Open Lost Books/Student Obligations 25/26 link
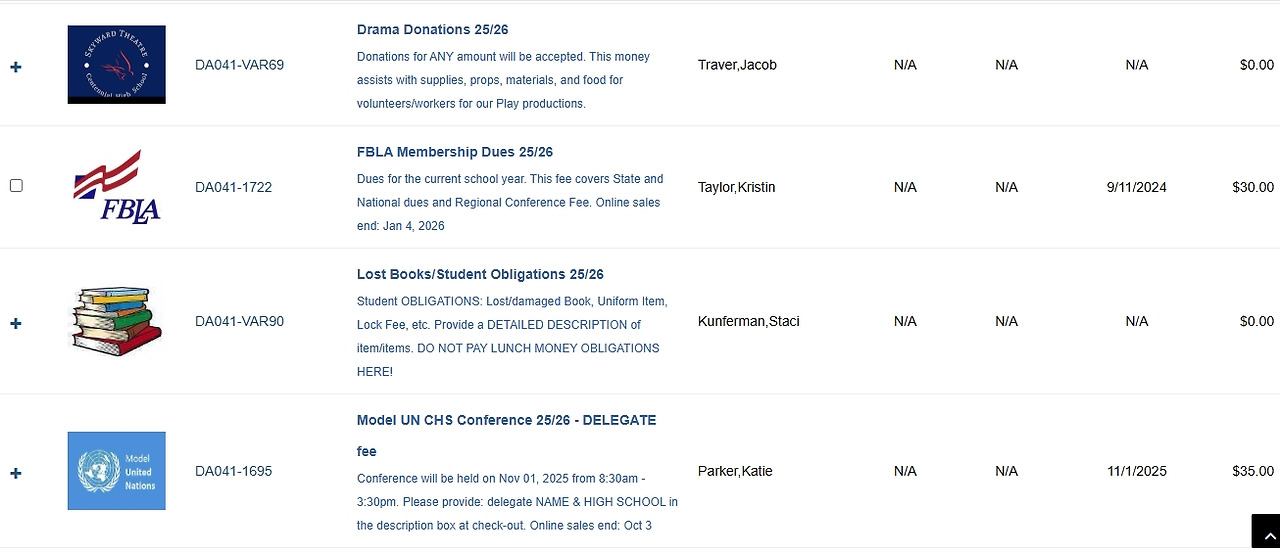This screenshot has height=555, width=1280. tap(480, 274)
